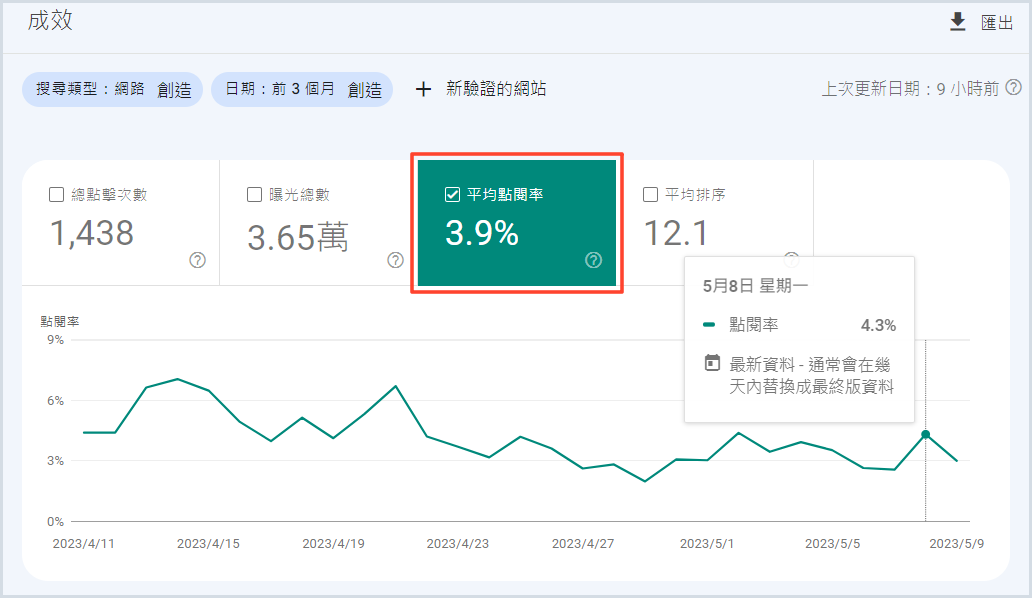Click the plus icon beside 新驗證的網站

(x=423, y=89)
